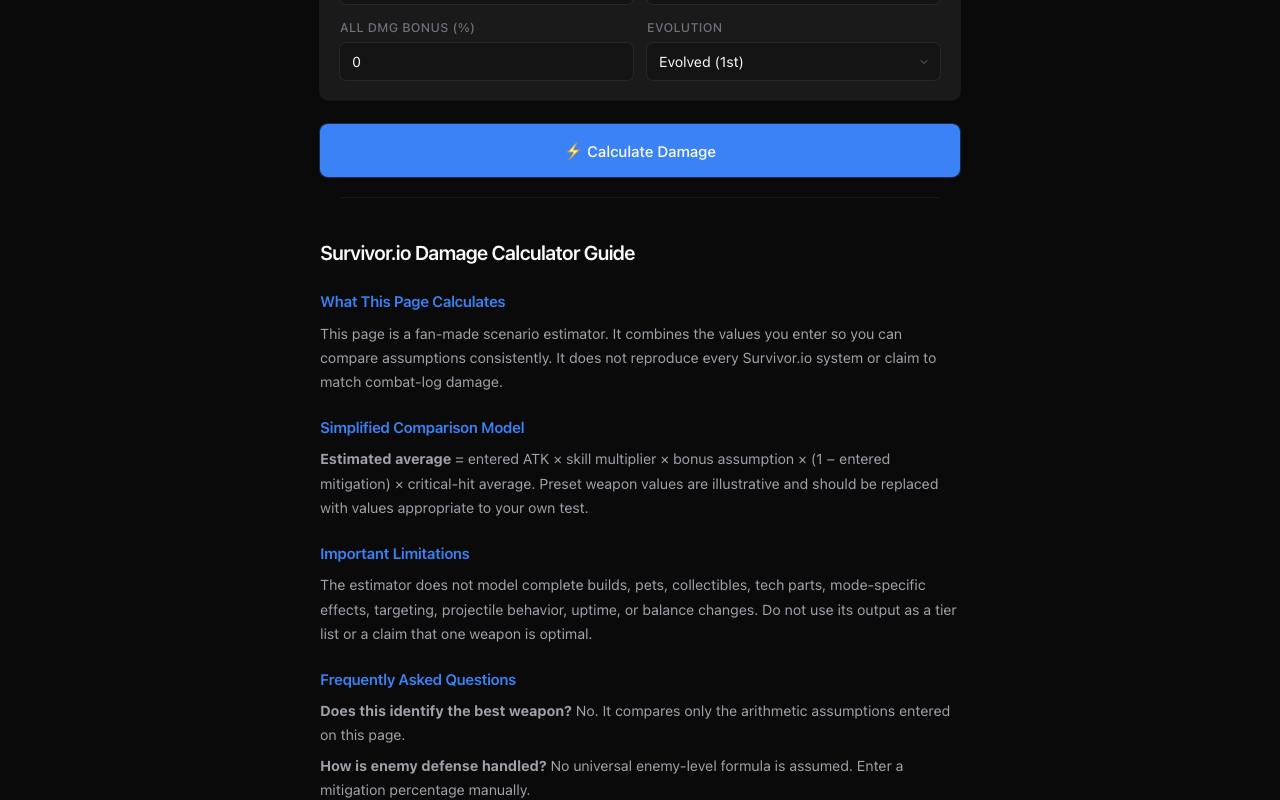Image resolution: width=1280 pixels, height=800 pixels.
Task: Click the 'How is enemy defense handled?' question
Action: 433,766
